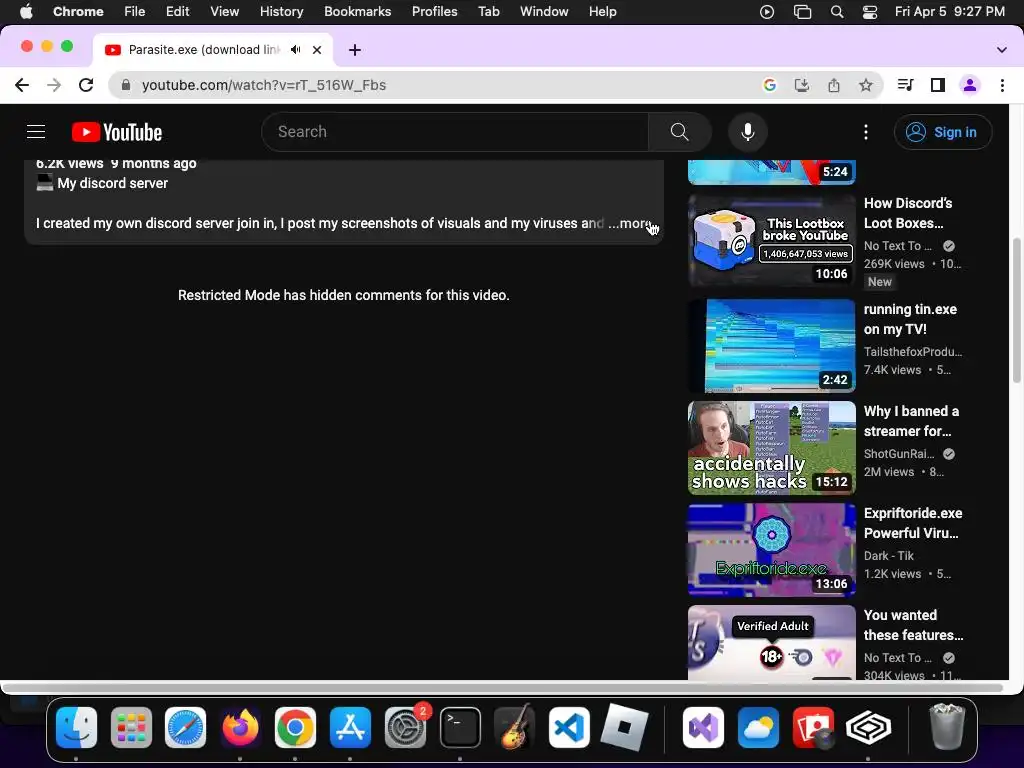Open Expriftoride.exe video thumbnail

coord(771,550)
